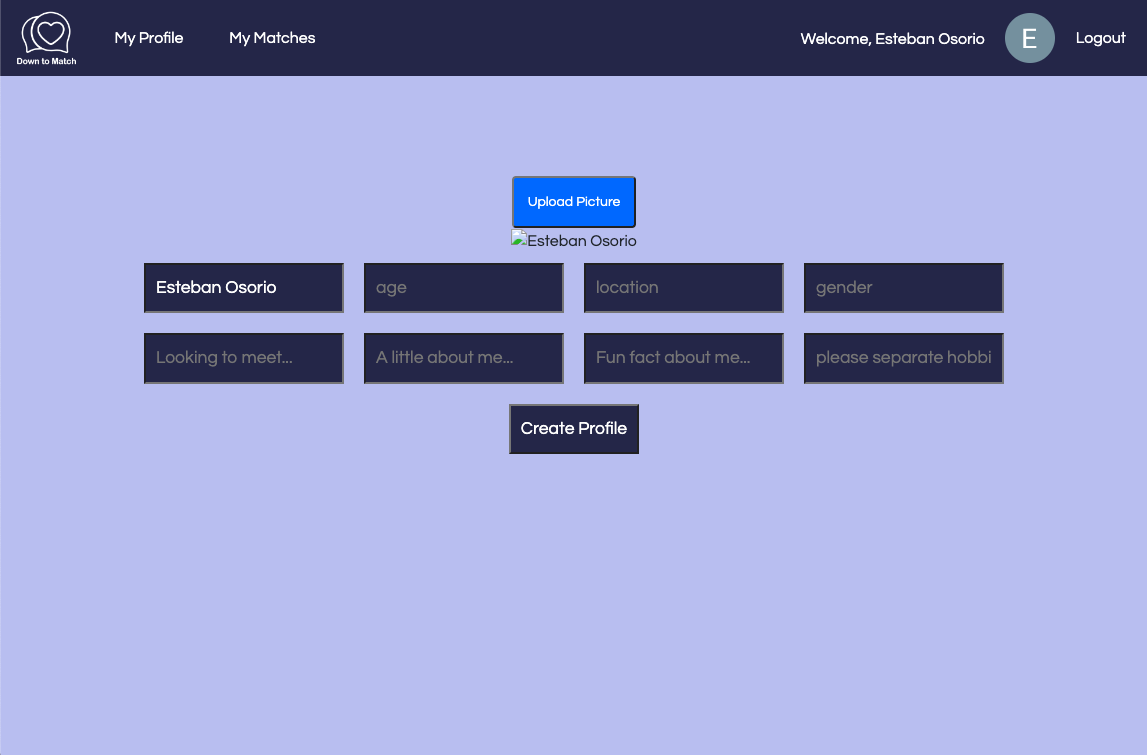
Task: Click the name field showing Esteban Osorio
Action: point(243,287)
